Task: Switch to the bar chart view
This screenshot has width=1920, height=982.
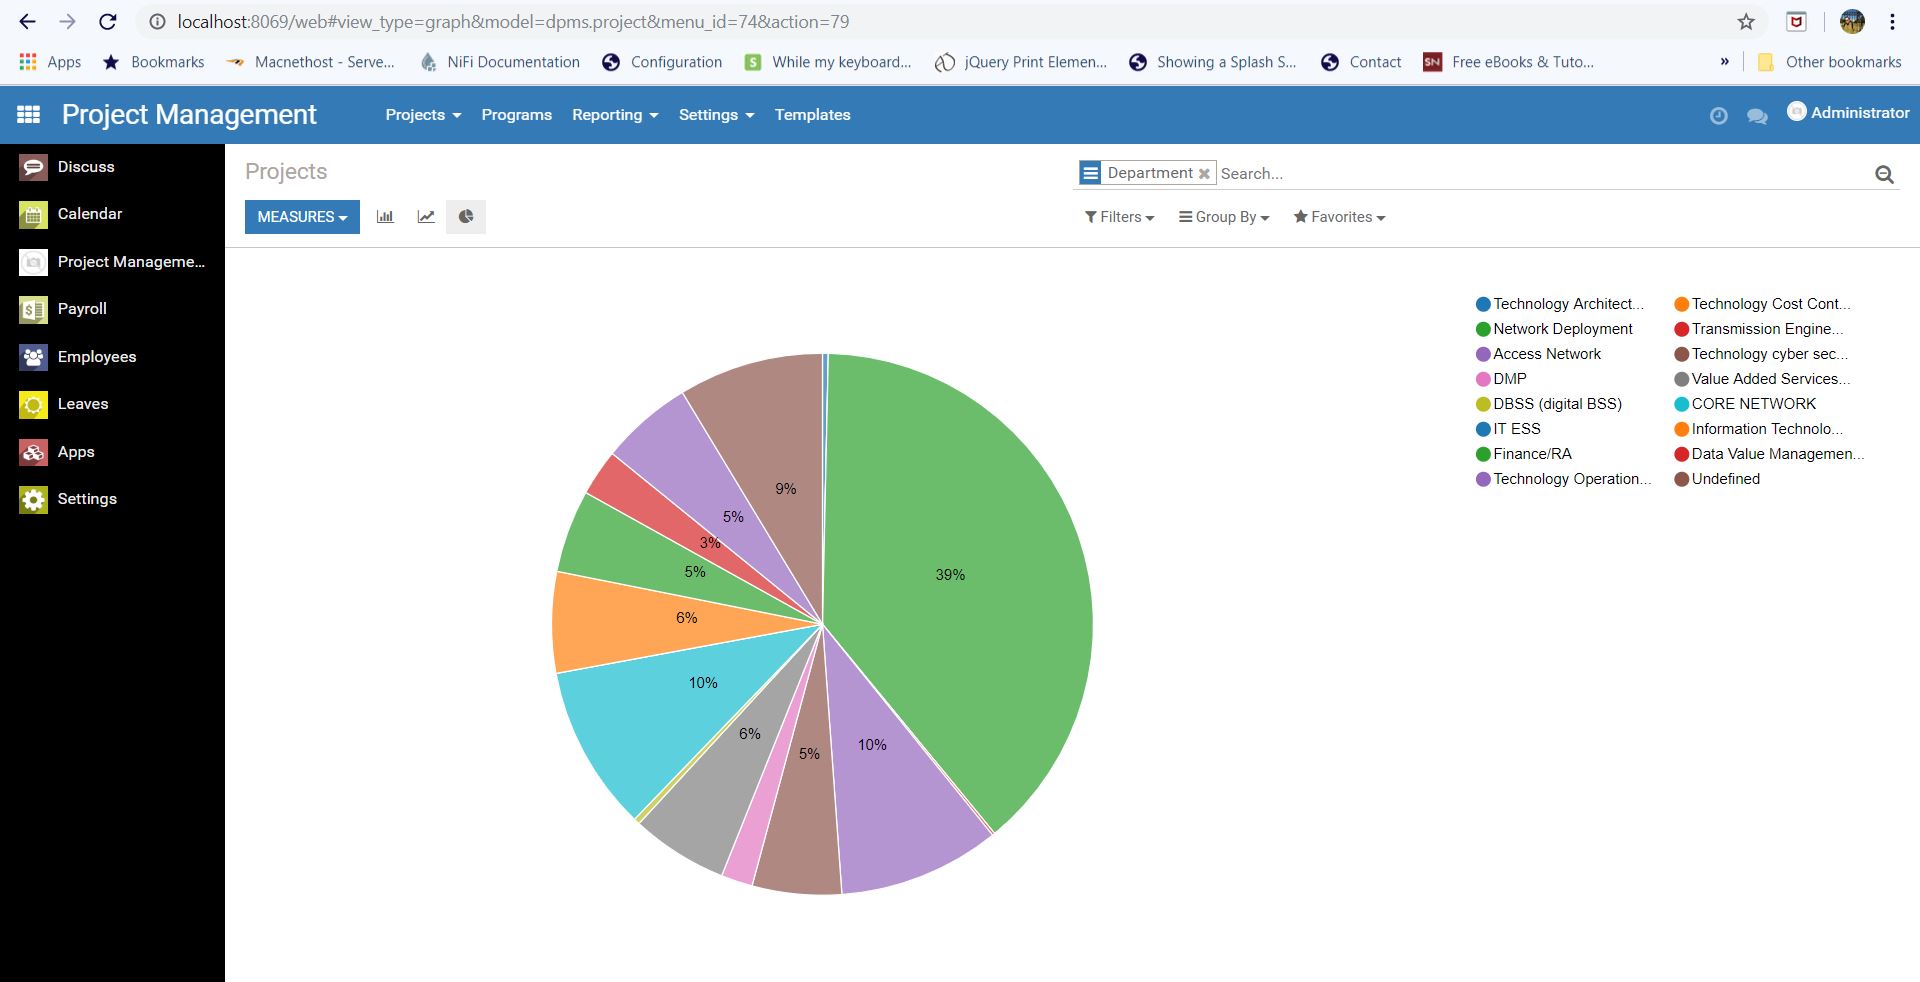Action: pos(385,216)
